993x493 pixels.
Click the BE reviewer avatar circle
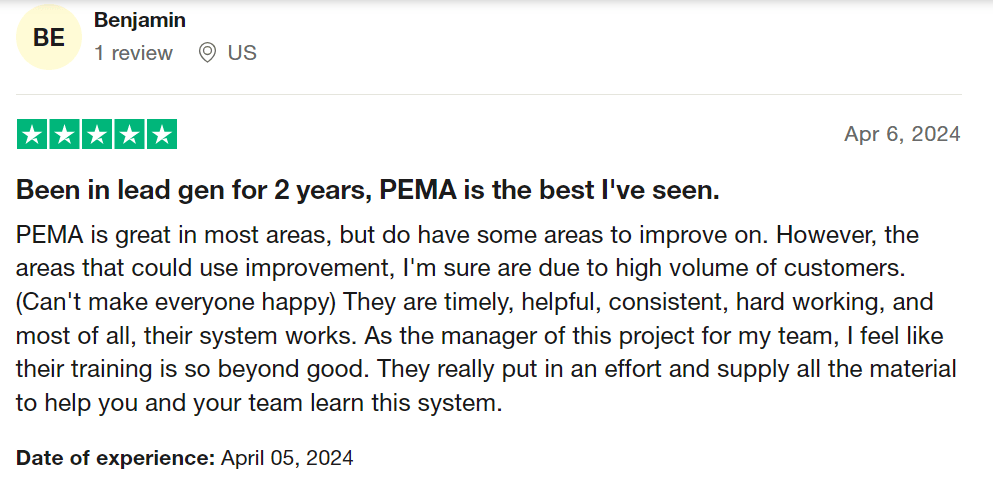(49, 37)
